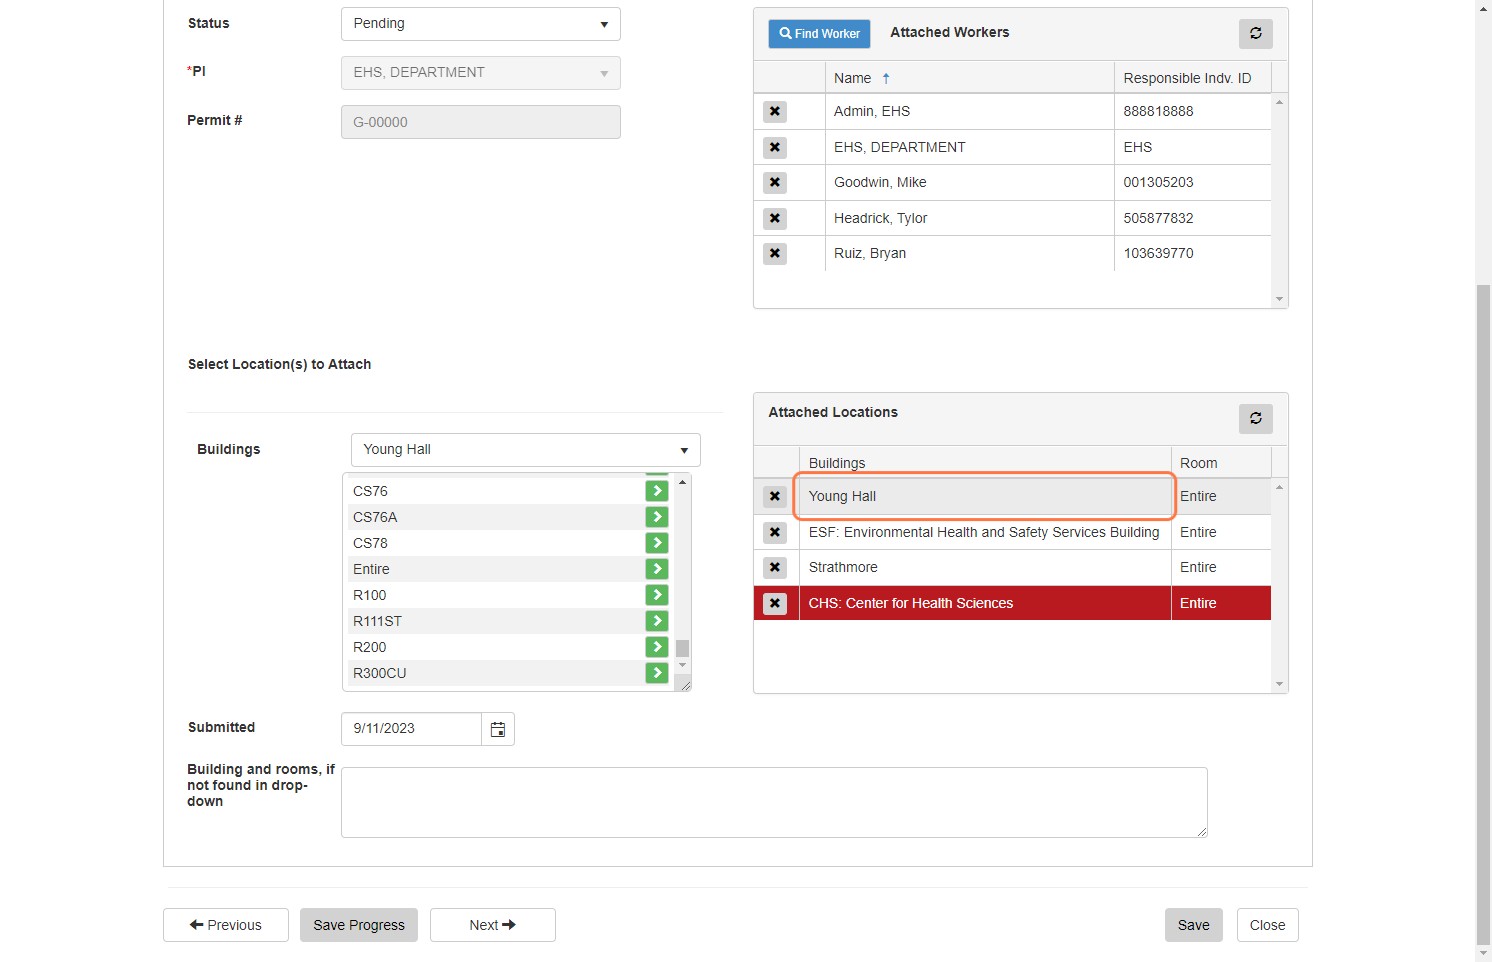Add room CS78 with green arrow
The width and height of the screenshot is (1492, 962).
656,543
